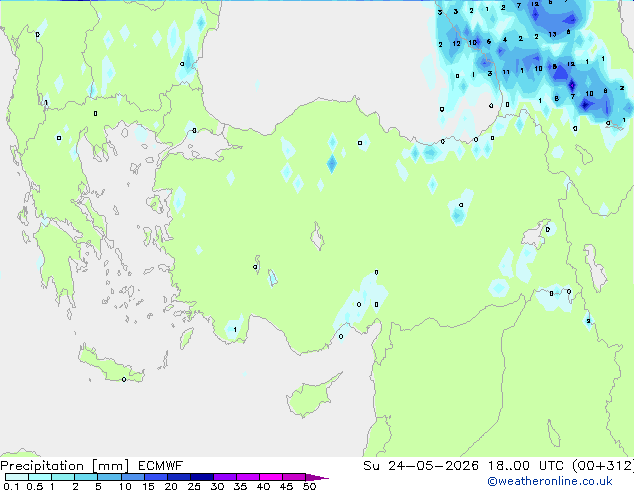Click the legend label '0.1'
The height and width of the screenshot is (490, 634).
click(x=11, y=486)
